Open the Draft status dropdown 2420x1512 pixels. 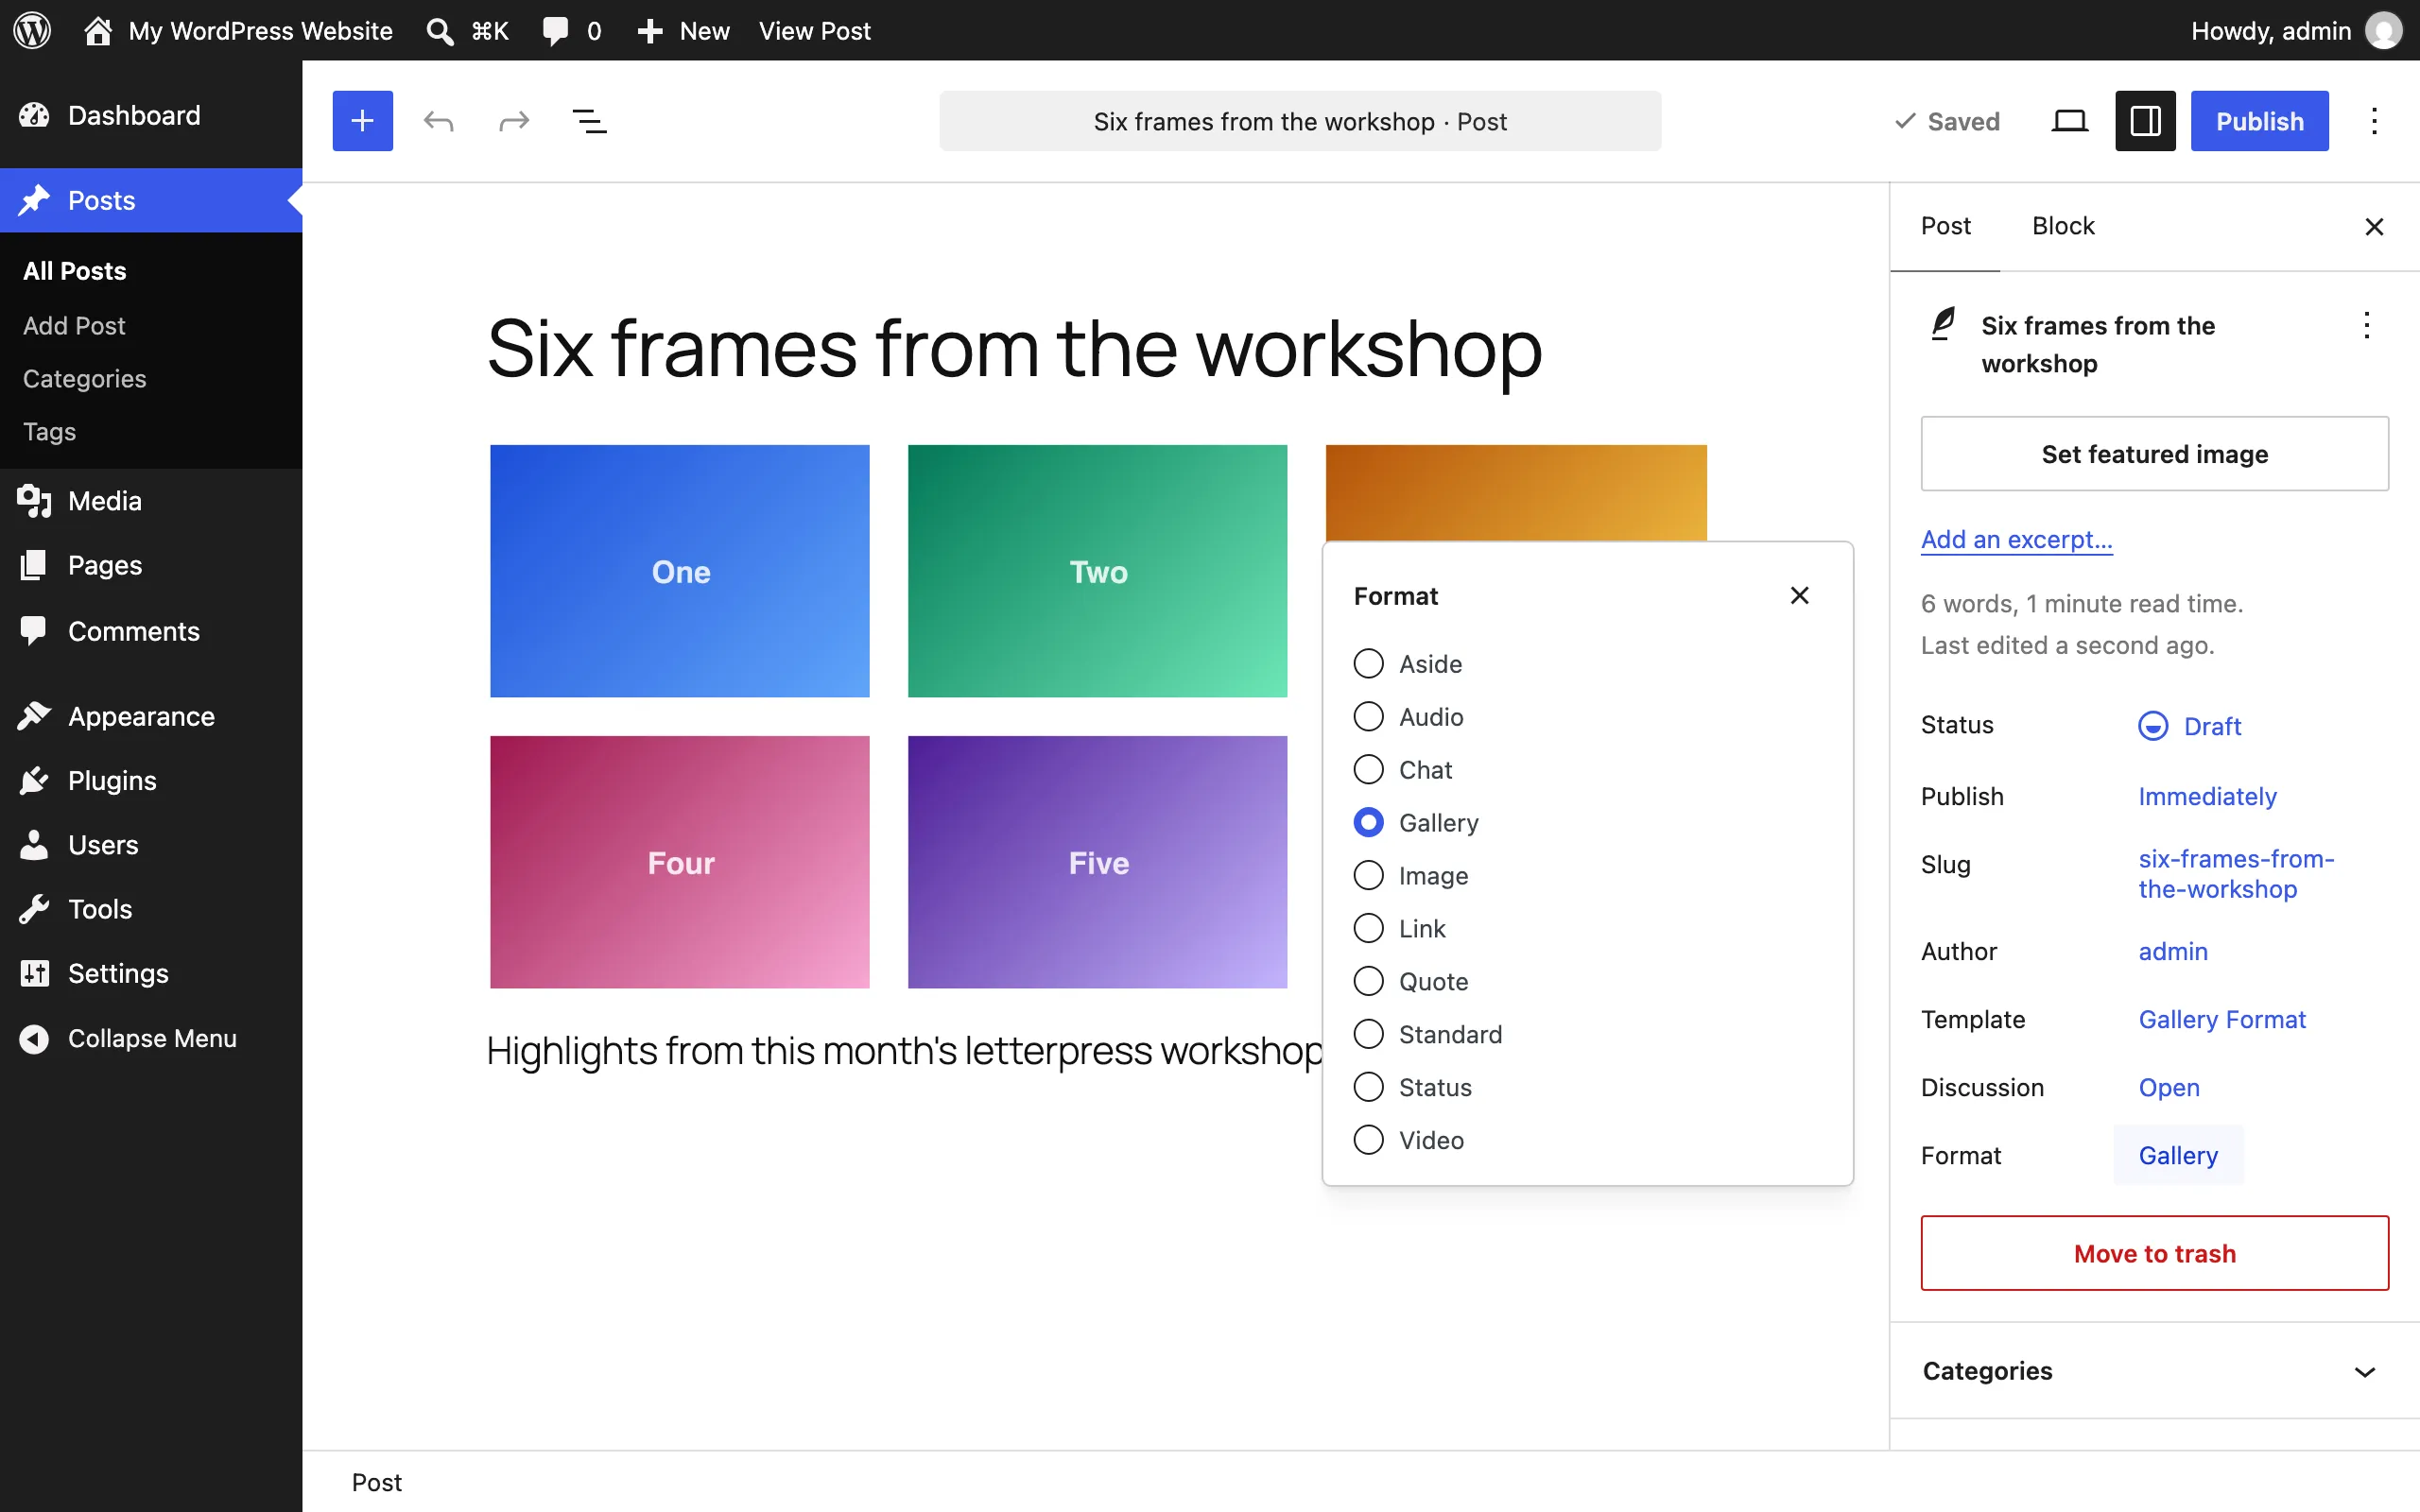2190,726
